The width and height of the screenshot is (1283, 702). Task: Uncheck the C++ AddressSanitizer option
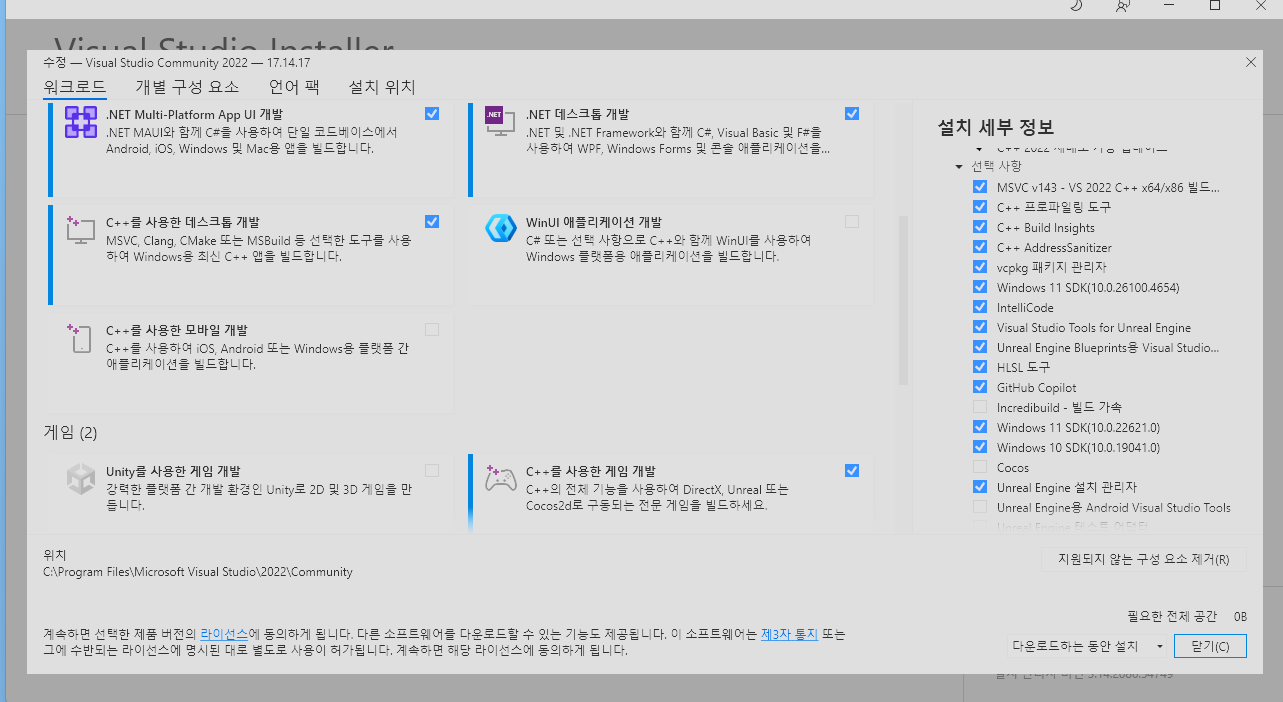tap(979, 247)
